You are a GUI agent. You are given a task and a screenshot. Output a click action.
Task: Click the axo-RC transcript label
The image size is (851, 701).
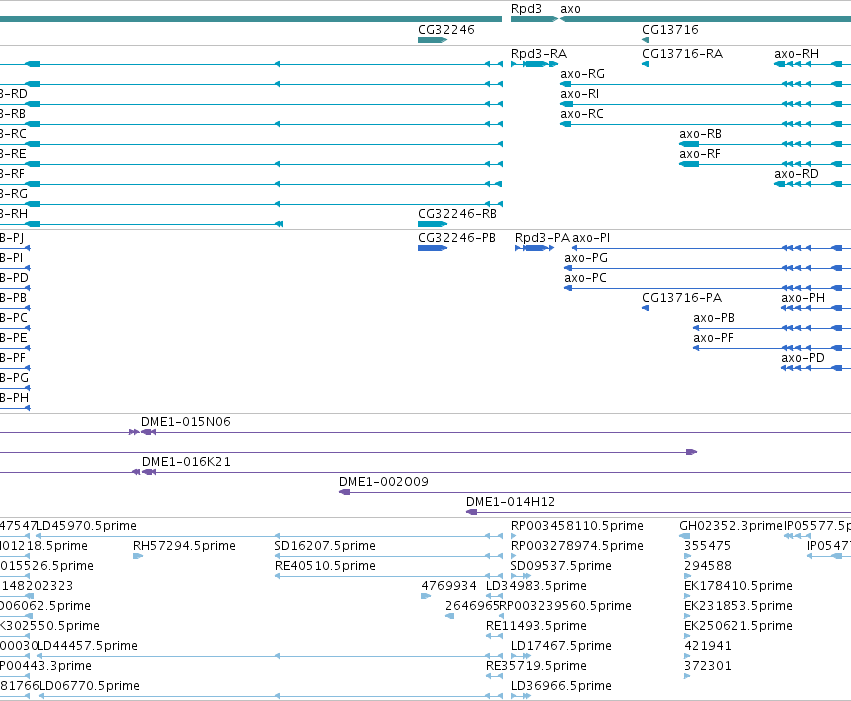click(x=582, y=114)
